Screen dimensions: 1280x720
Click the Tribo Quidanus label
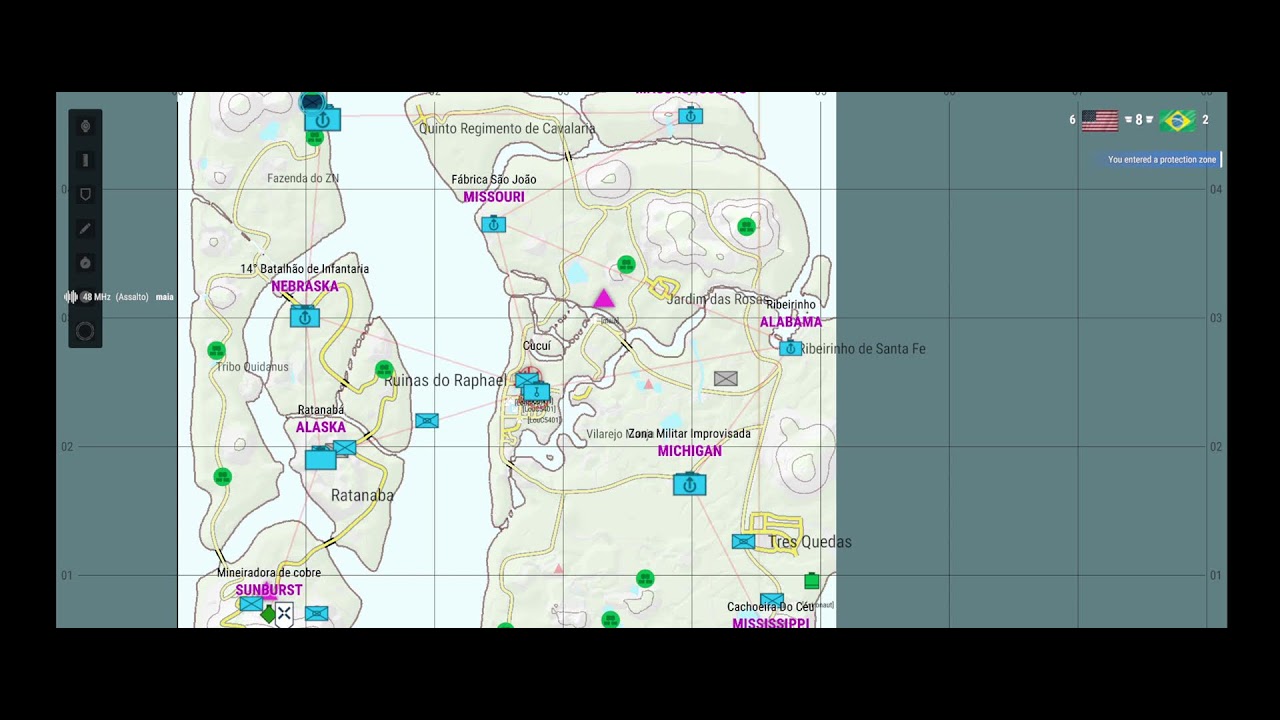tap(252, 367)
